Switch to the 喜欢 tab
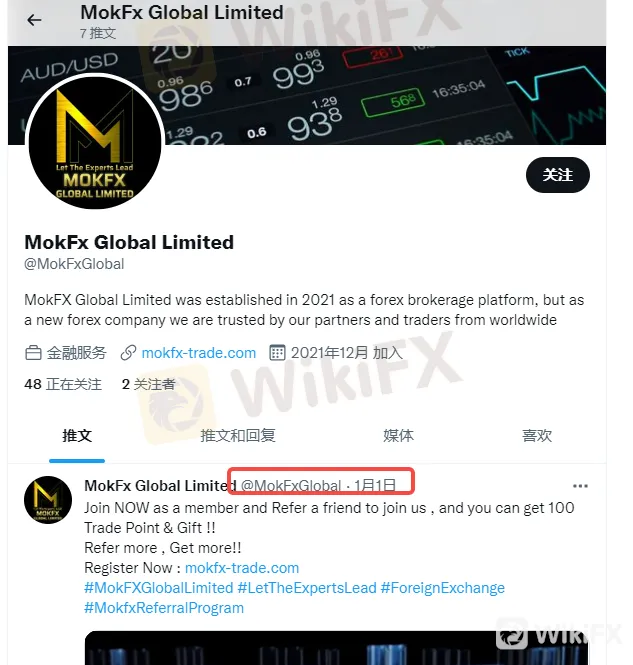633x665 pixels. click(537, 436)
